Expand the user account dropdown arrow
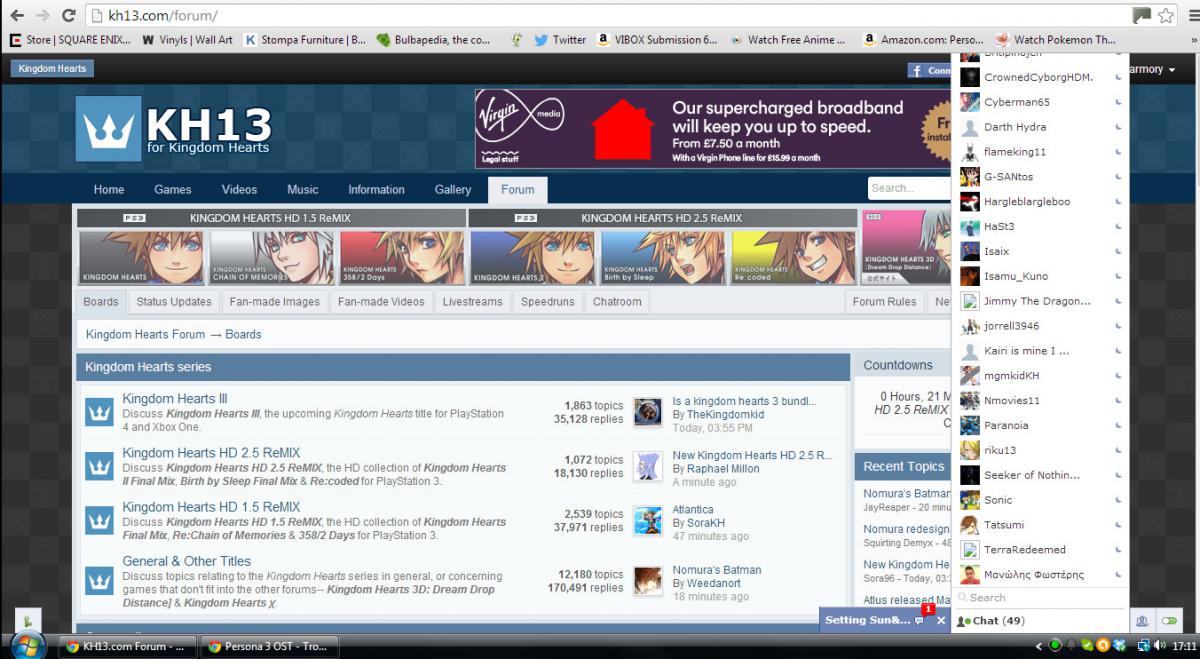1200x659 pixels. pyautogui.click(x=1172, y=70)
